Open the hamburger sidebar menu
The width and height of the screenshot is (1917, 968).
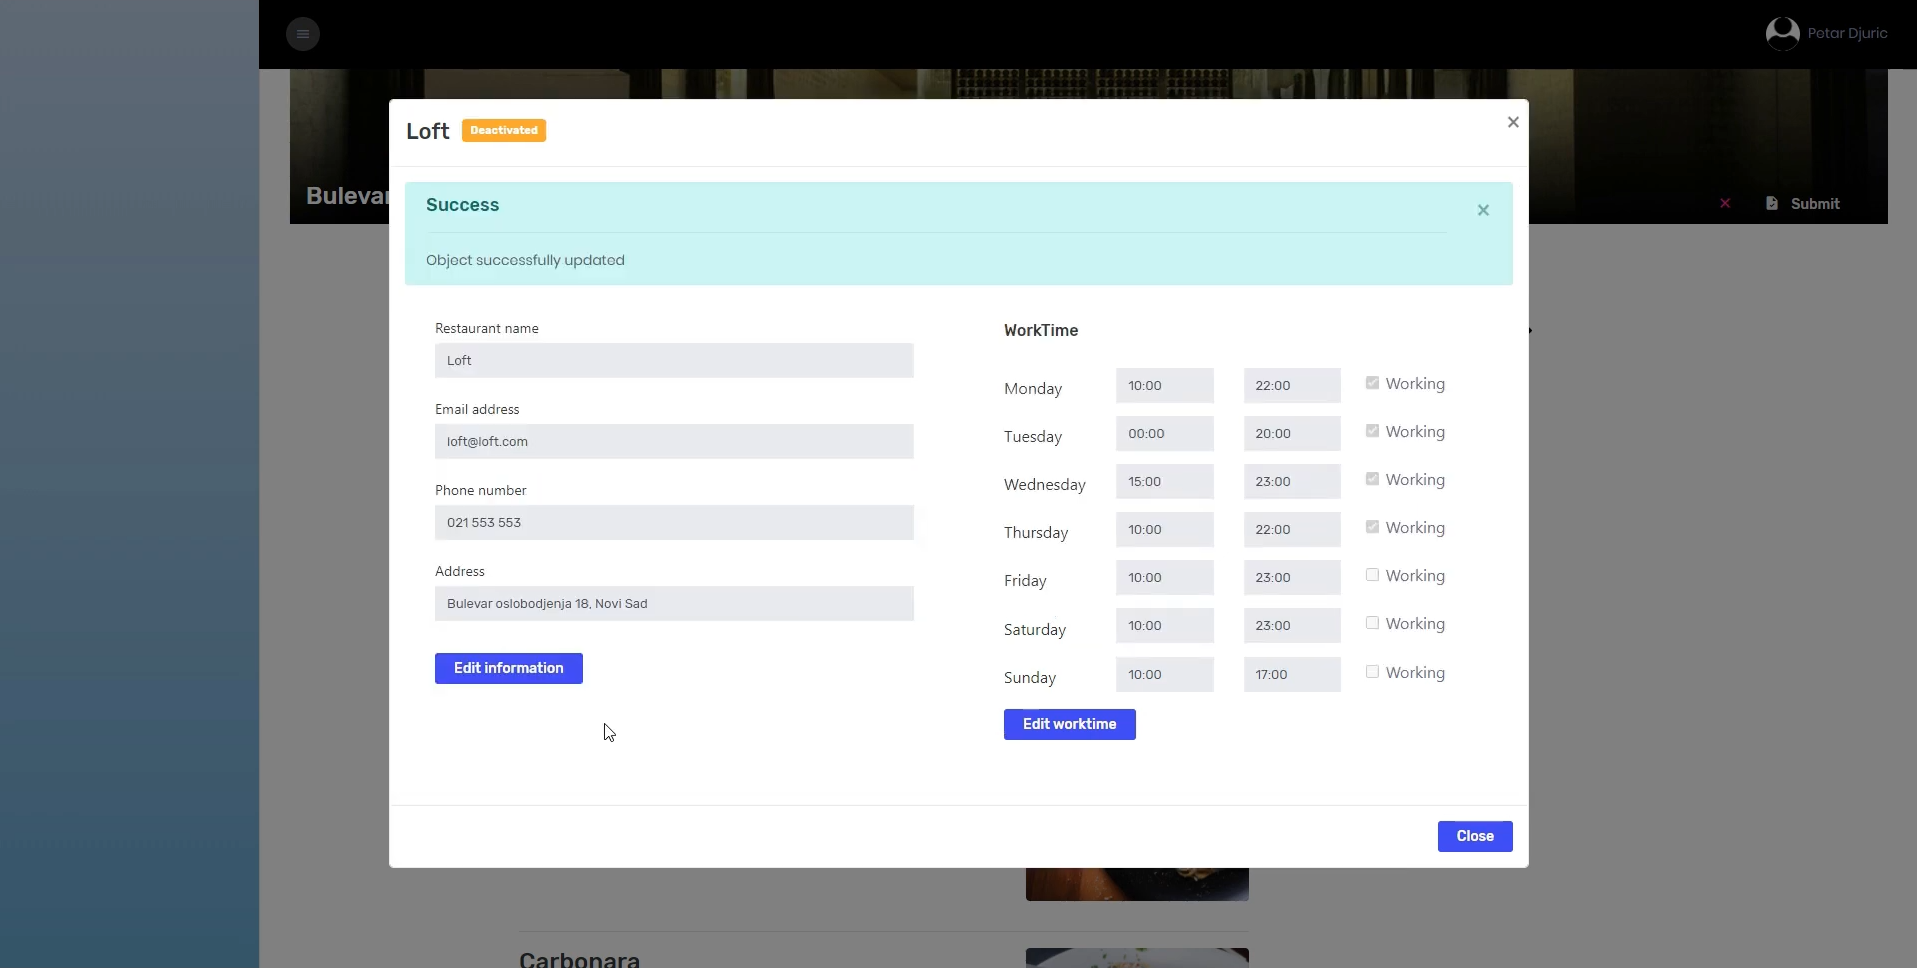[303, 34]
